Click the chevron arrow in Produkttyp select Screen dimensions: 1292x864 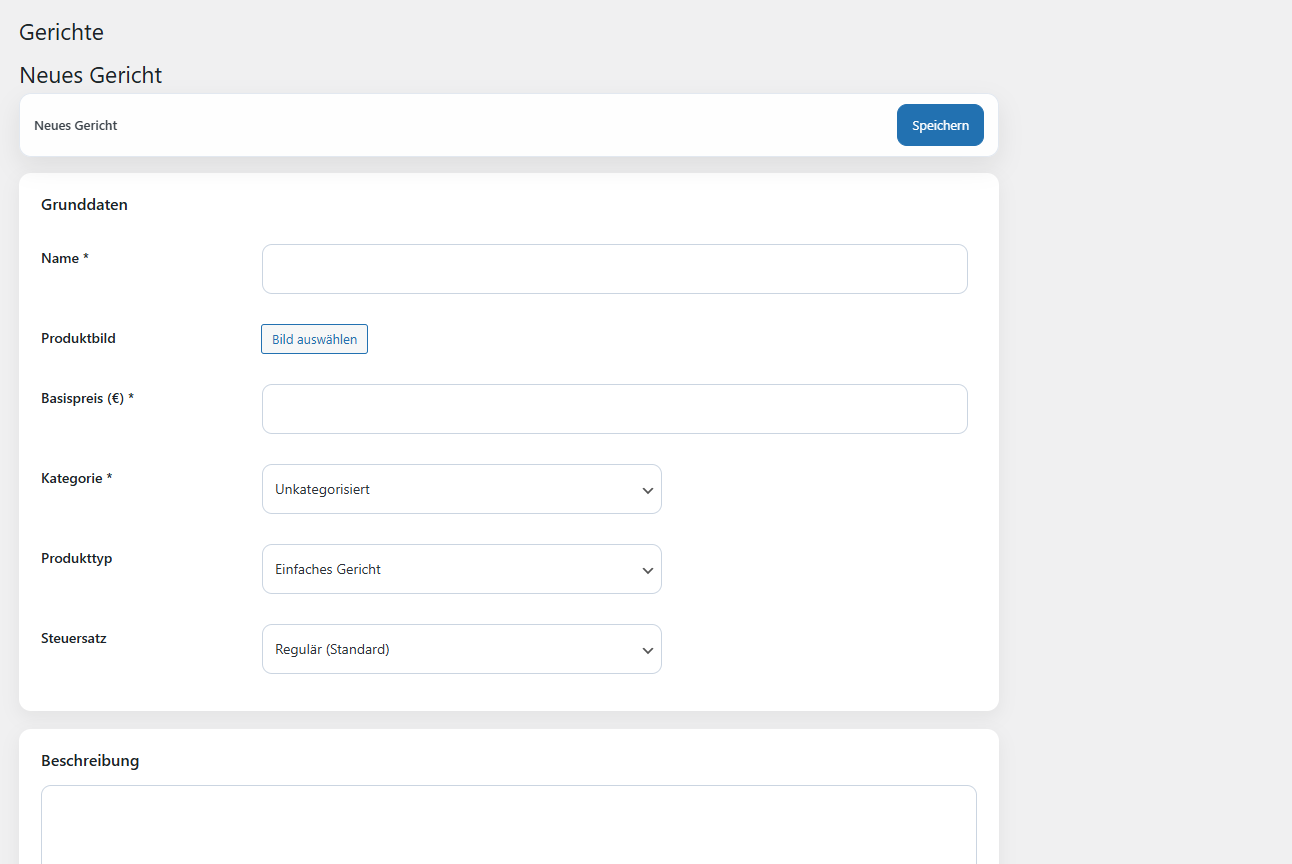coord(647,570)
